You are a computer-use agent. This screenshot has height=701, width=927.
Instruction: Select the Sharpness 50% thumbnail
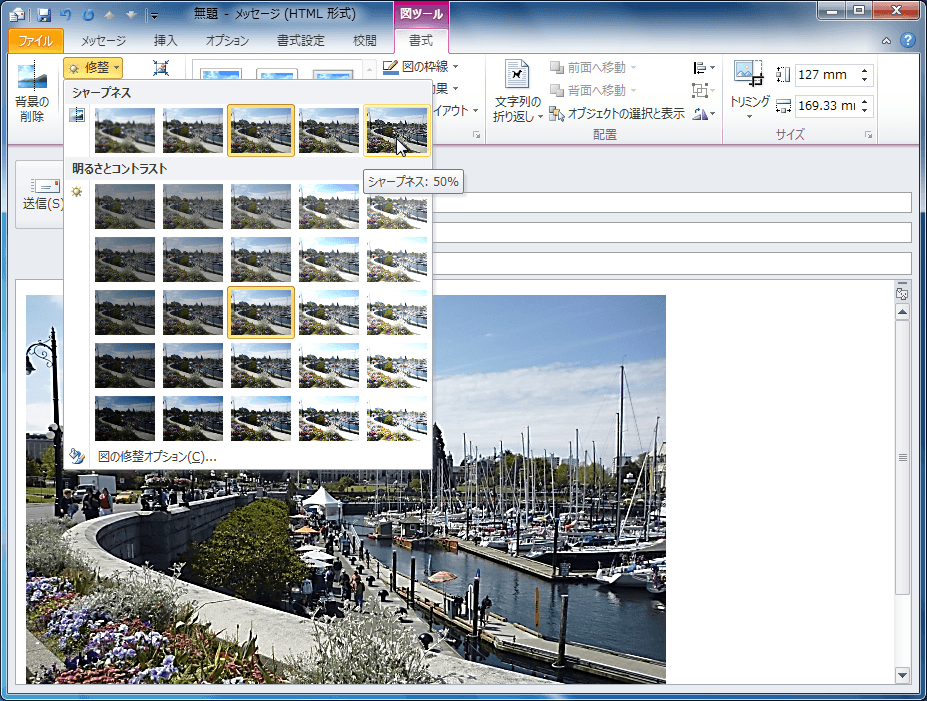[x=397, y=131]
